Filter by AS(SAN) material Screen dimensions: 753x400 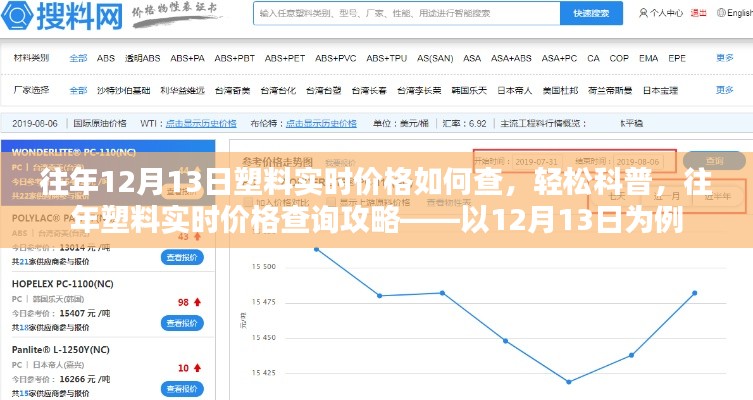coord(435,58)
